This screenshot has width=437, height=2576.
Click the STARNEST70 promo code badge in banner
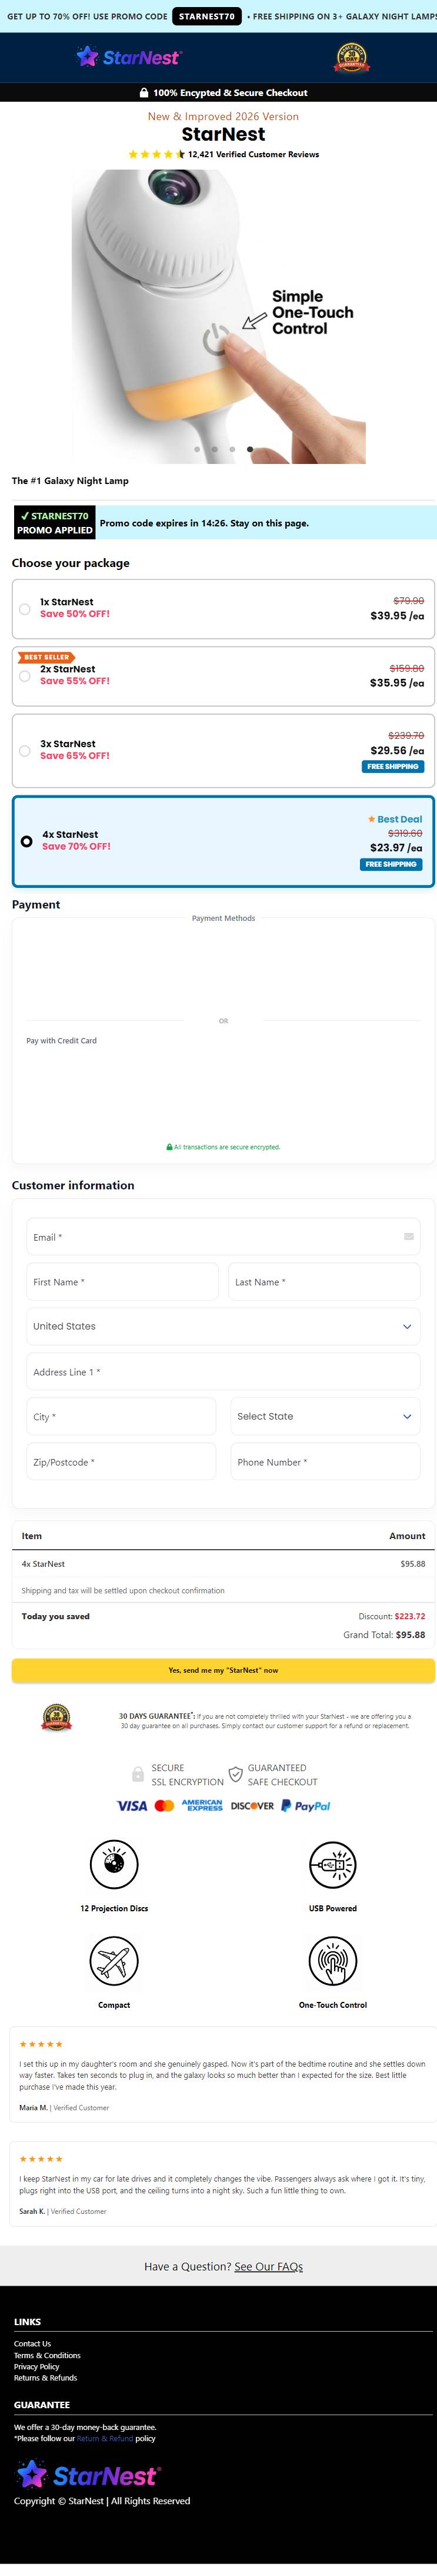[x=207, y=16]
